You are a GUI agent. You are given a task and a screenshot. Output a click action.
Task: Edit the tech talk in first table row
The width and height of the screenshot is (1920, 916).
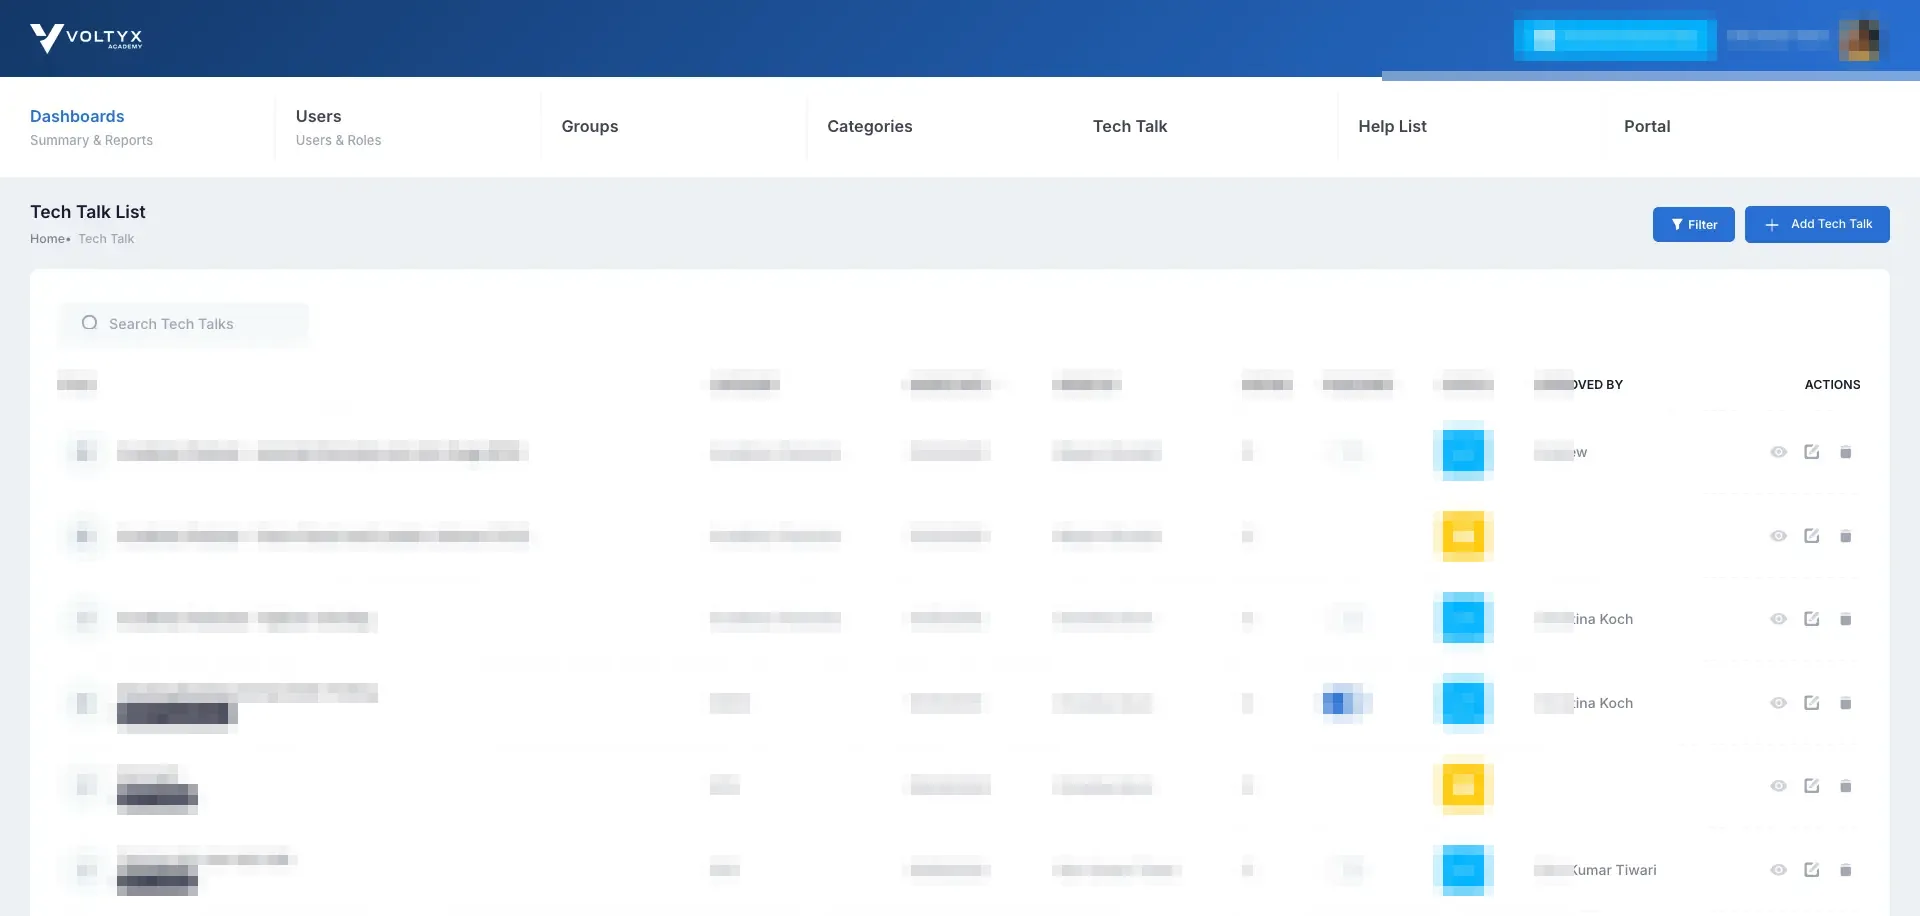pos(1811,452)
